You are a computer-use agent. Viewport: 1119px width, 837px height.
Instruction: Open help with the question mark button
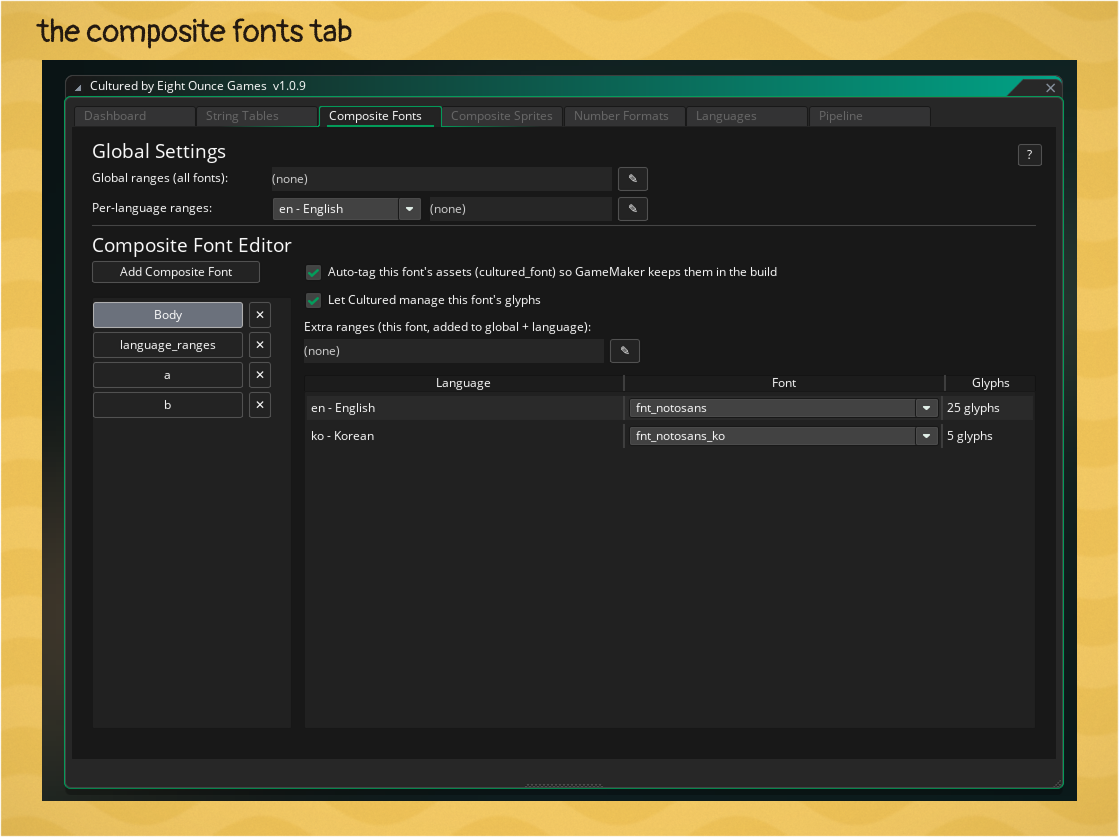coord(1029,155)
